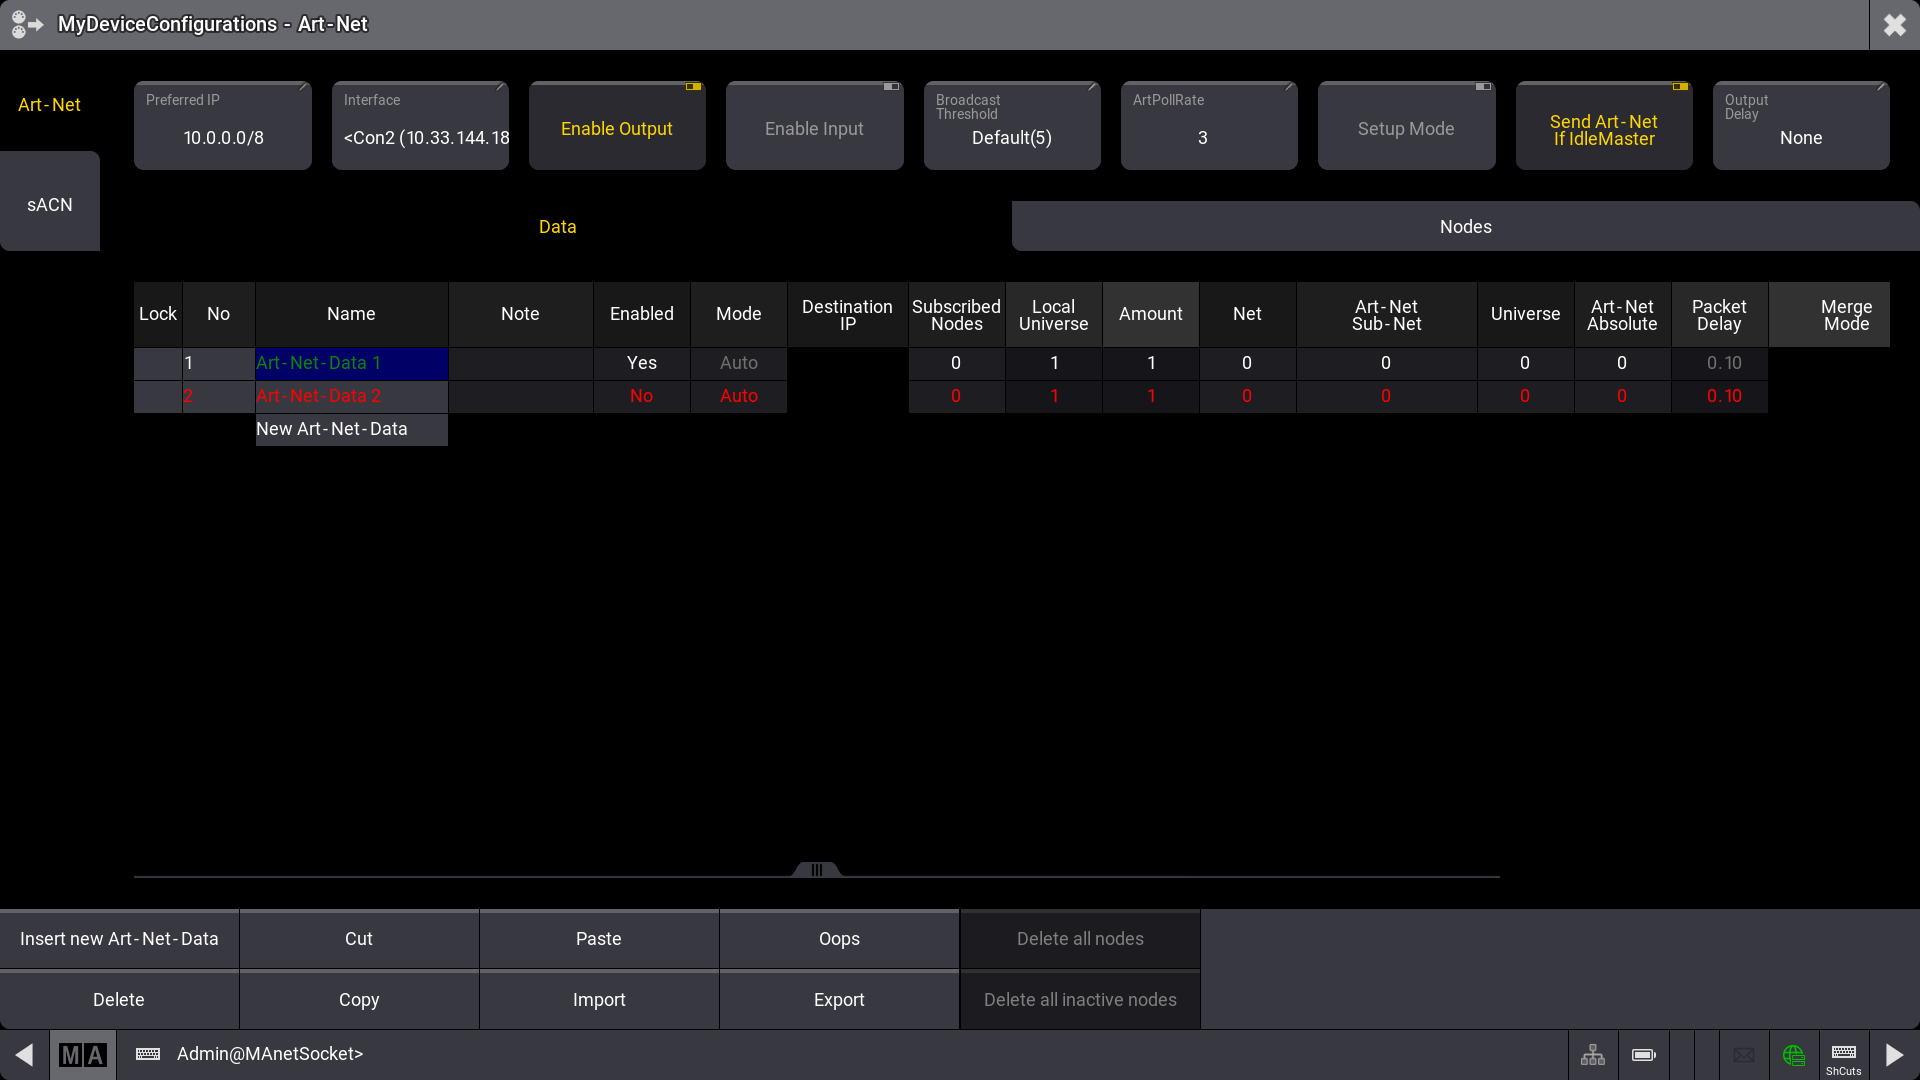Toggle Enable Output
Viewport: 1920px width, 1080px height.
click(x=617, y=127)
